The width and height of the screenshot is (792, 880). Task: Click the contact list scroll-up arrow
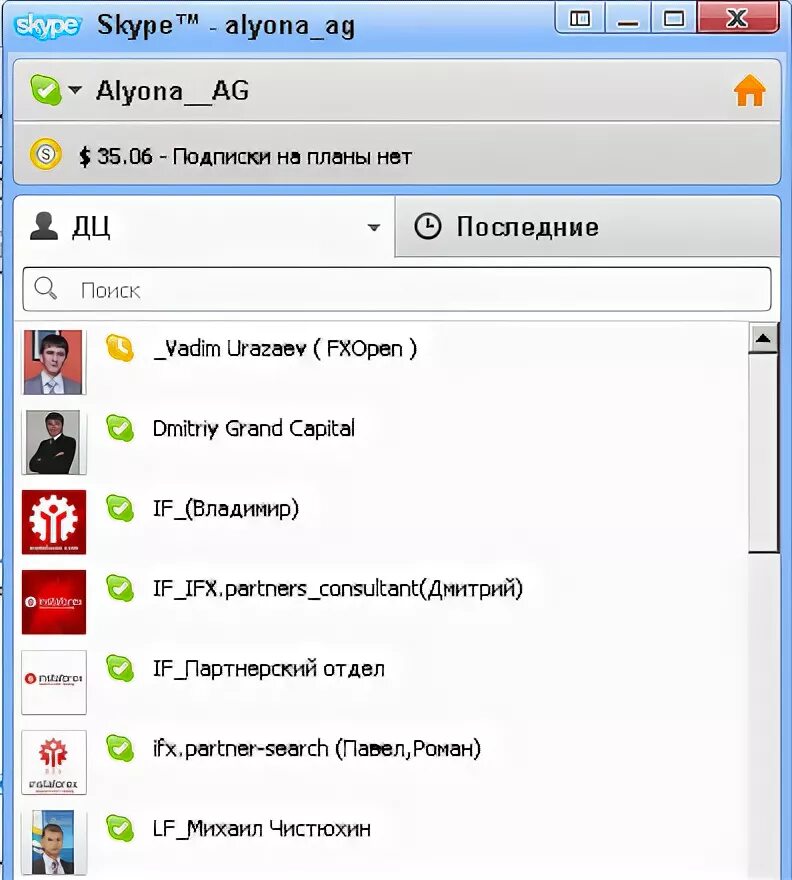[763, 338]
